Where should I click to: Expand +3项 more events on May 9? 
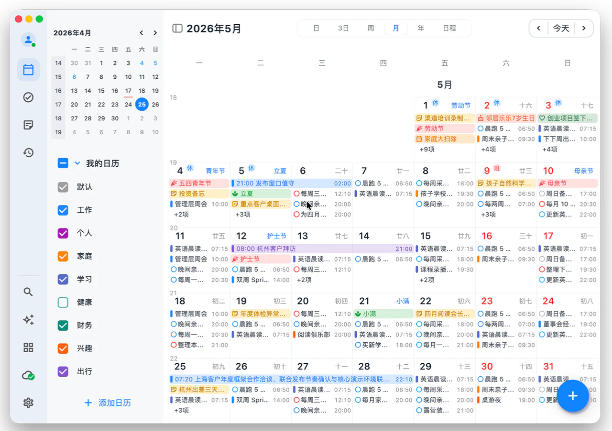488,214
